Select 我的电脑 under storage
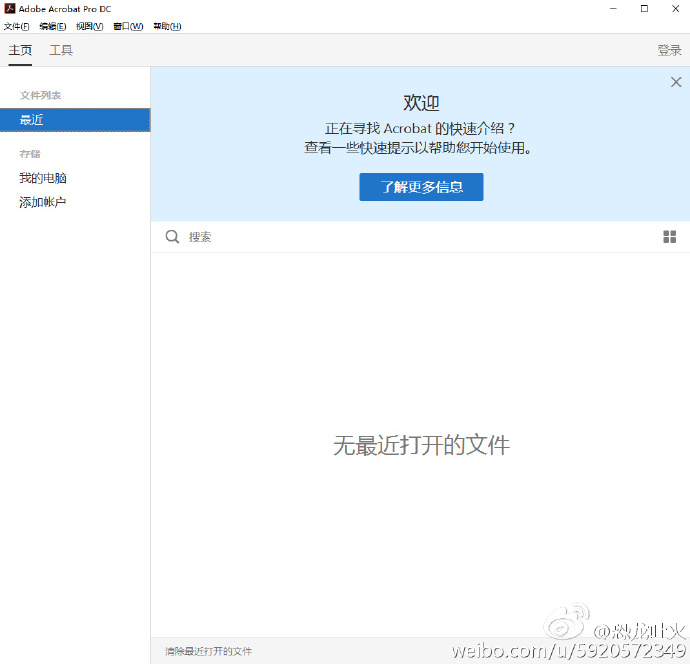Screen dimensions: 690x664 tap(43, 178)
